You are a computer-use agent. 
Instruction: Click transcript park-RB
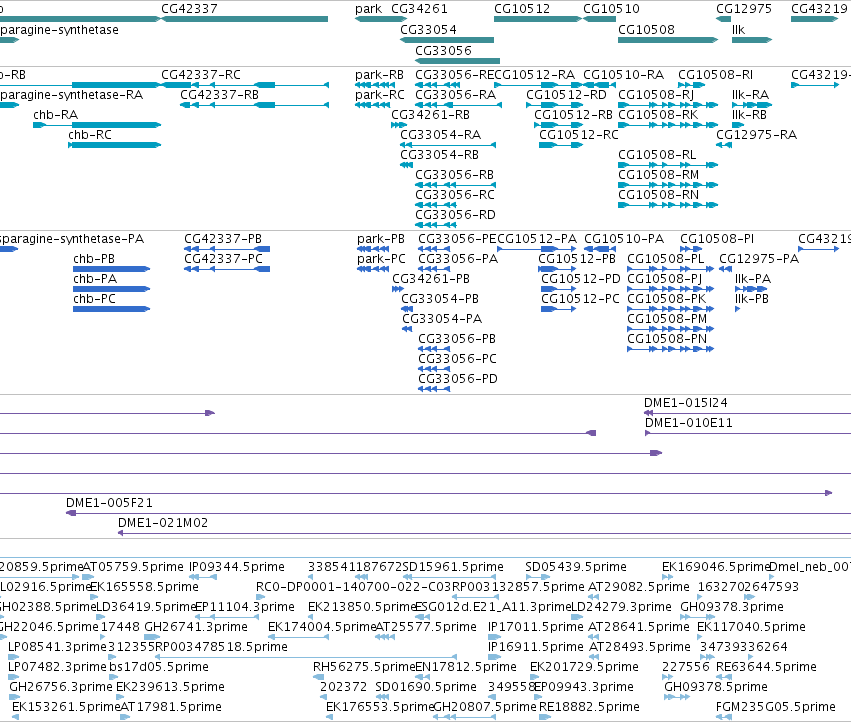(379, 75)
